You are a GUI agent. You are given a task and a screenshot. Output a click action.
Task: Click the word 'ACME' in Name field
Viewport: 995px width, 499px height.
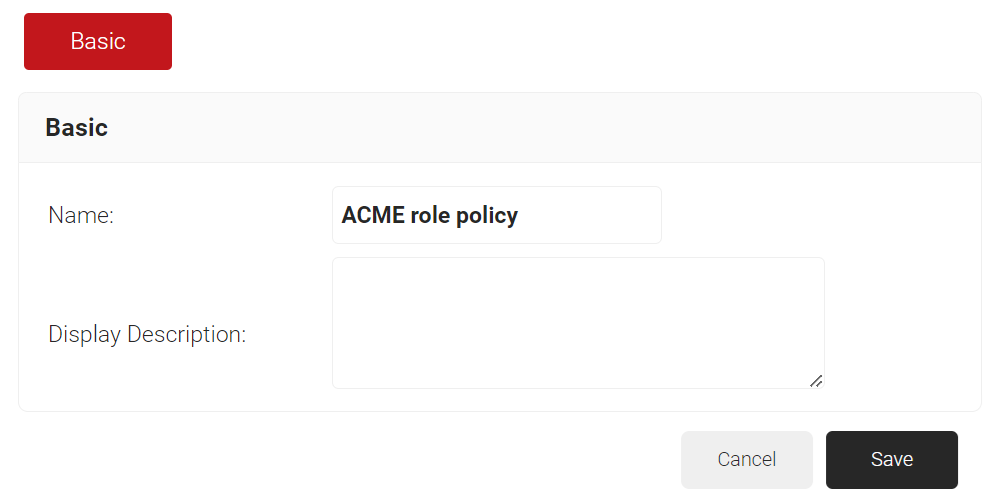372,215
